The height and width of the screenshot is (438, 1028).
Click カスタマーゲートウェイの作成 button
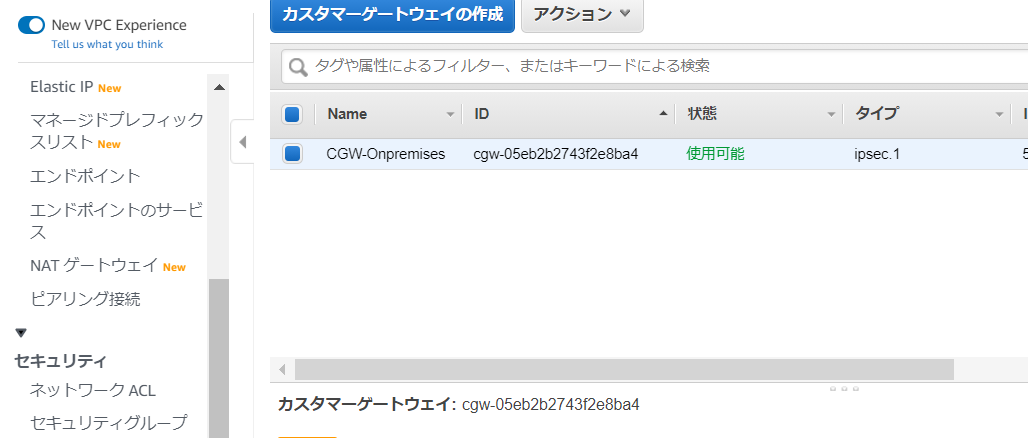(392, 14)
